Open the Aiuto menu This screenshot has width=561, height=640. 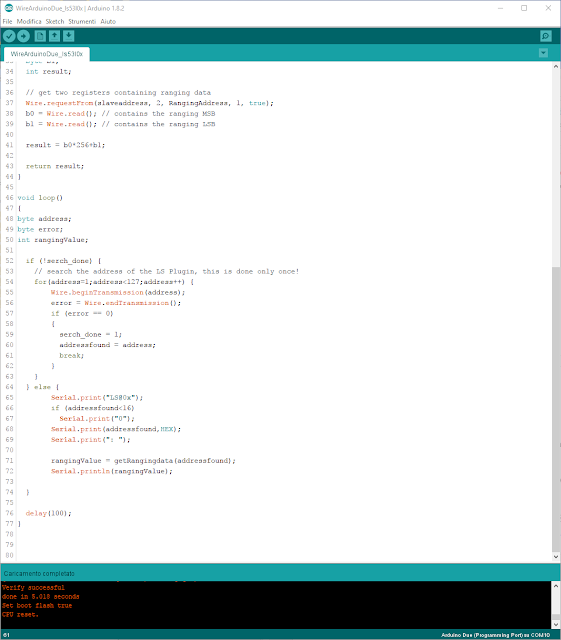pos(108,22)
